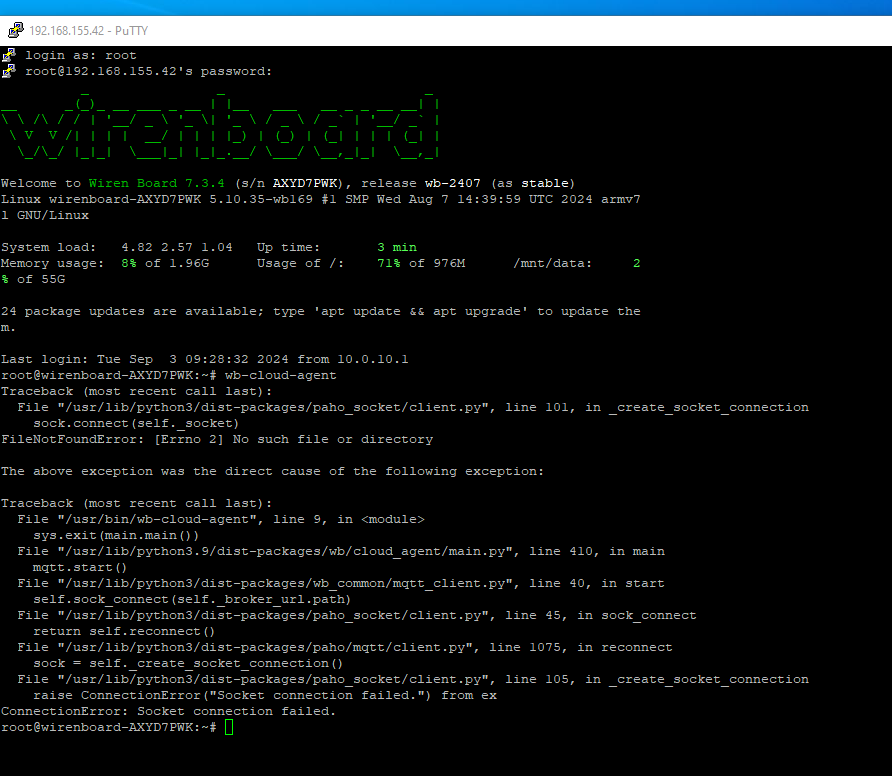The width and height of the screenshot is (892, 776).
Task: Click 'ConnectionError: Socket connection failed.' final line
Action: click(x=168, y=711)
